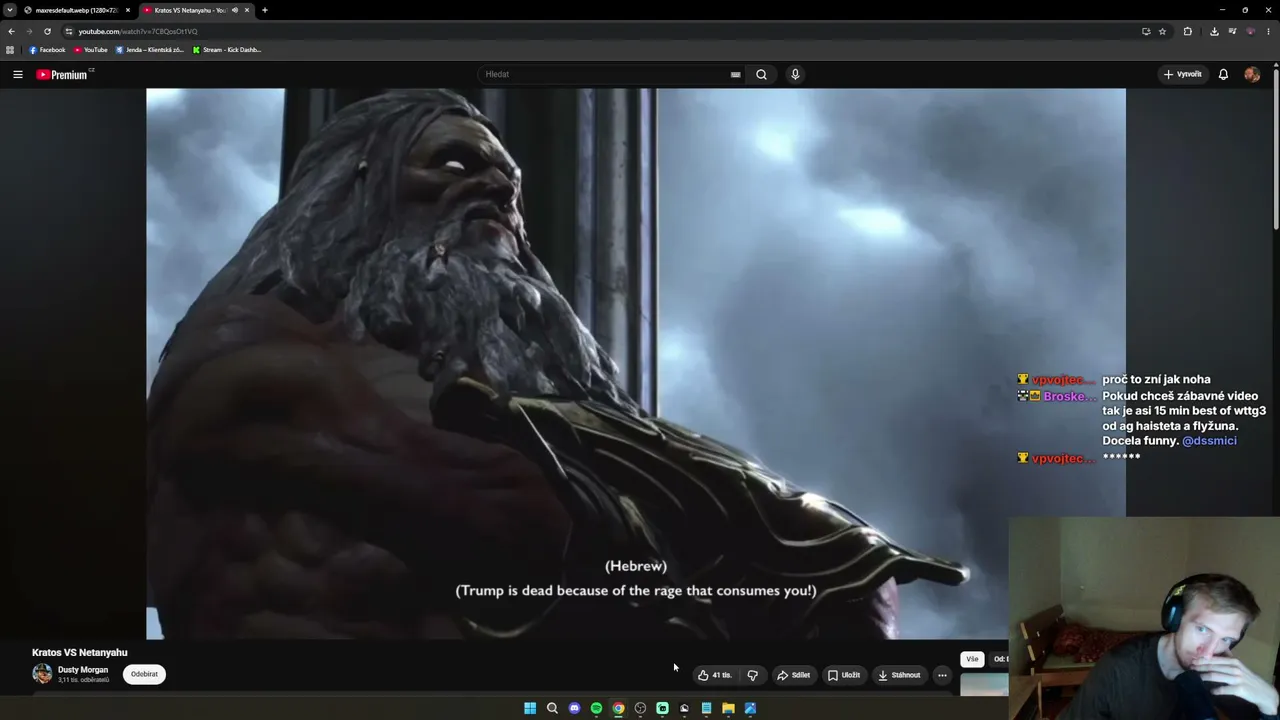Image resolution: width=1280 pixels, height=720 pixels.
Task: Open the Chrome three-dot menu
Action: pyautogui.click(x=1269, y=31)
